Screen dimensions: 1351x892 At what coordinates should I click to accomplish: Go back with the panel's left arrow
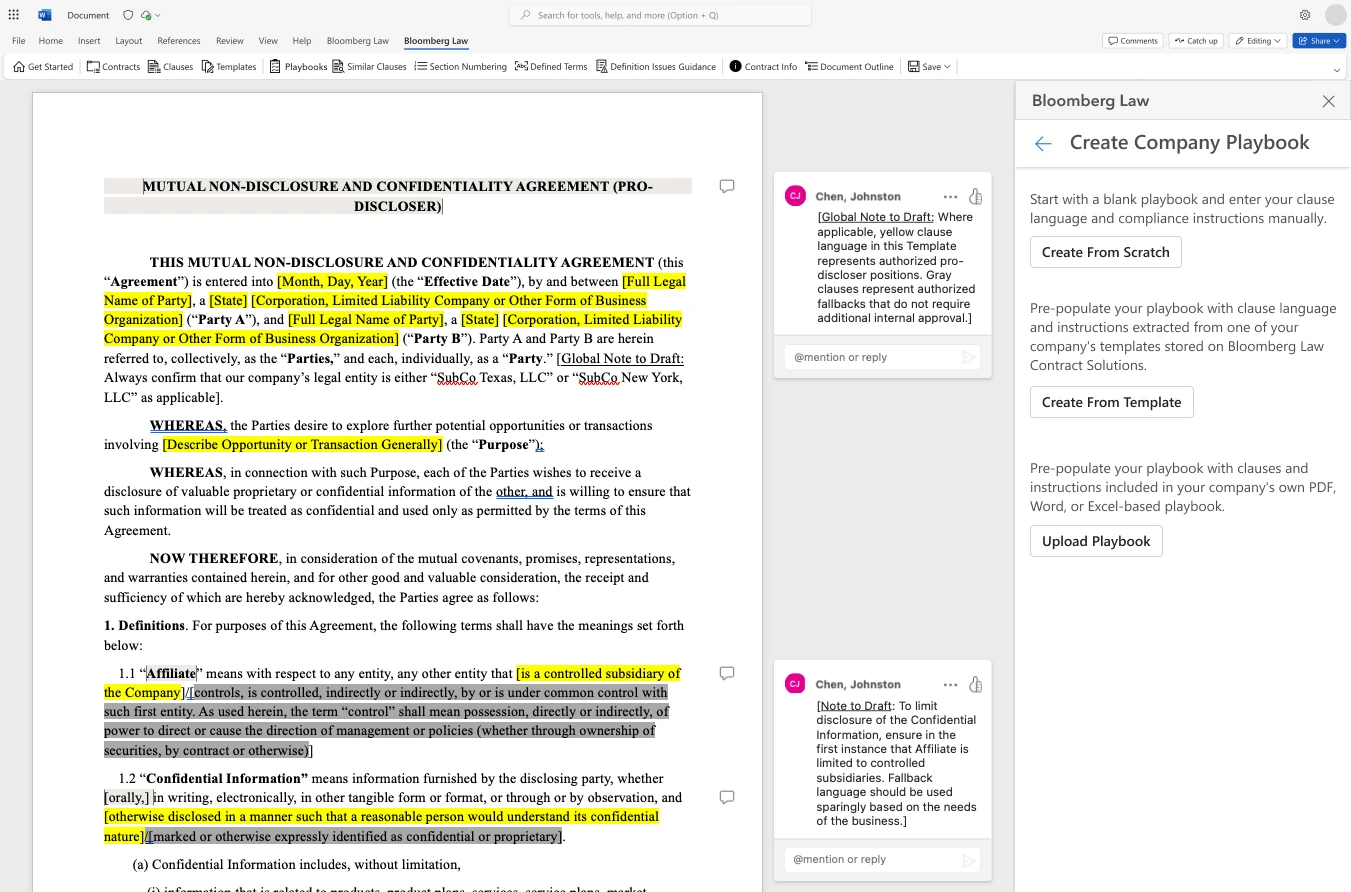(1043, 144)
